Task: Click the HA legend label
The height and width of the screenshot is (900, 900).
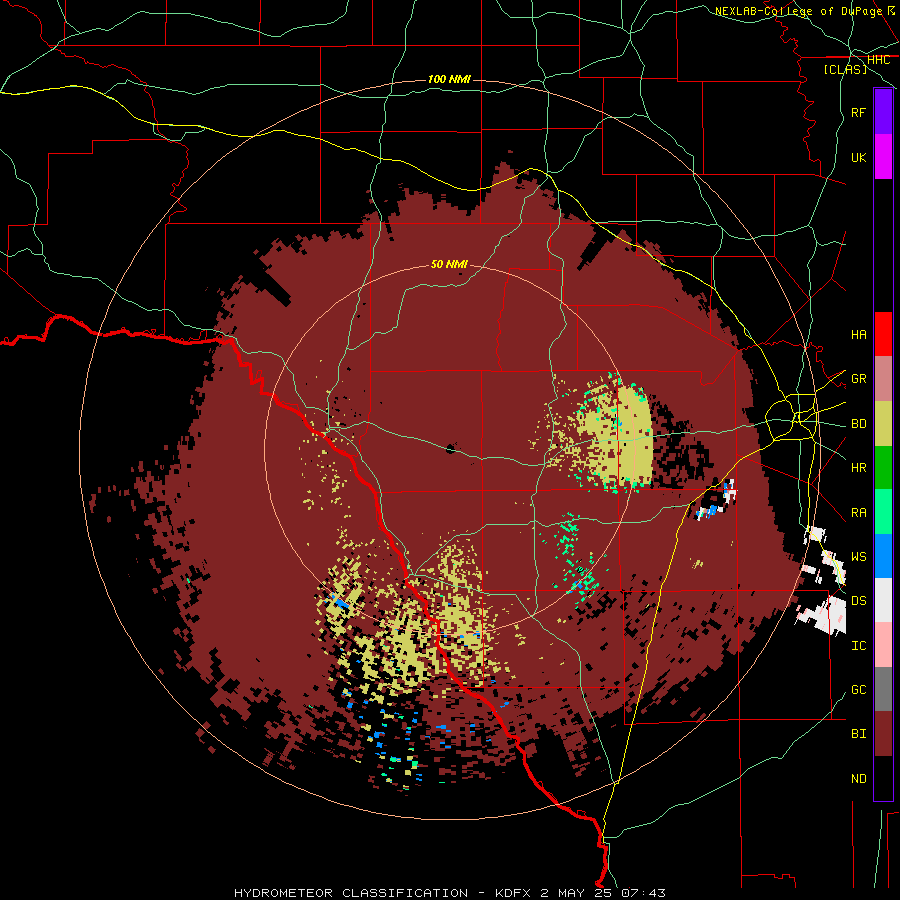Action: point(858,335)
